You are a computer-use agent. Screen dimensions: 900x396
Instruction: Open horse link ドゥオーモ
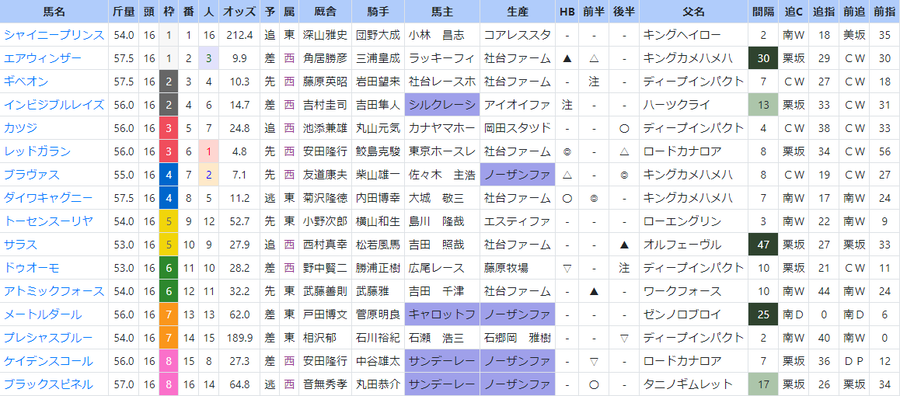tap(32, 268)
